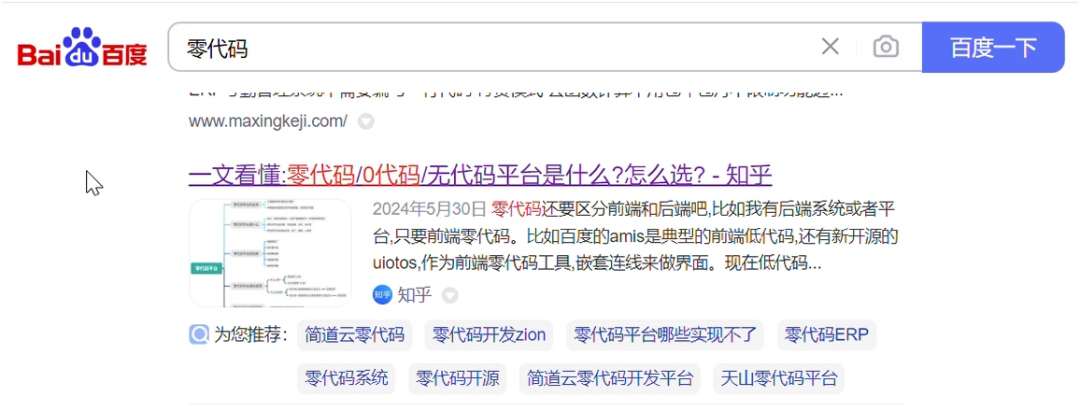This screenshot has height=411, width=1080.
Task: Expand the dropdown arrow beside www.maxingkeji.com
Action: tap(366, 122)
